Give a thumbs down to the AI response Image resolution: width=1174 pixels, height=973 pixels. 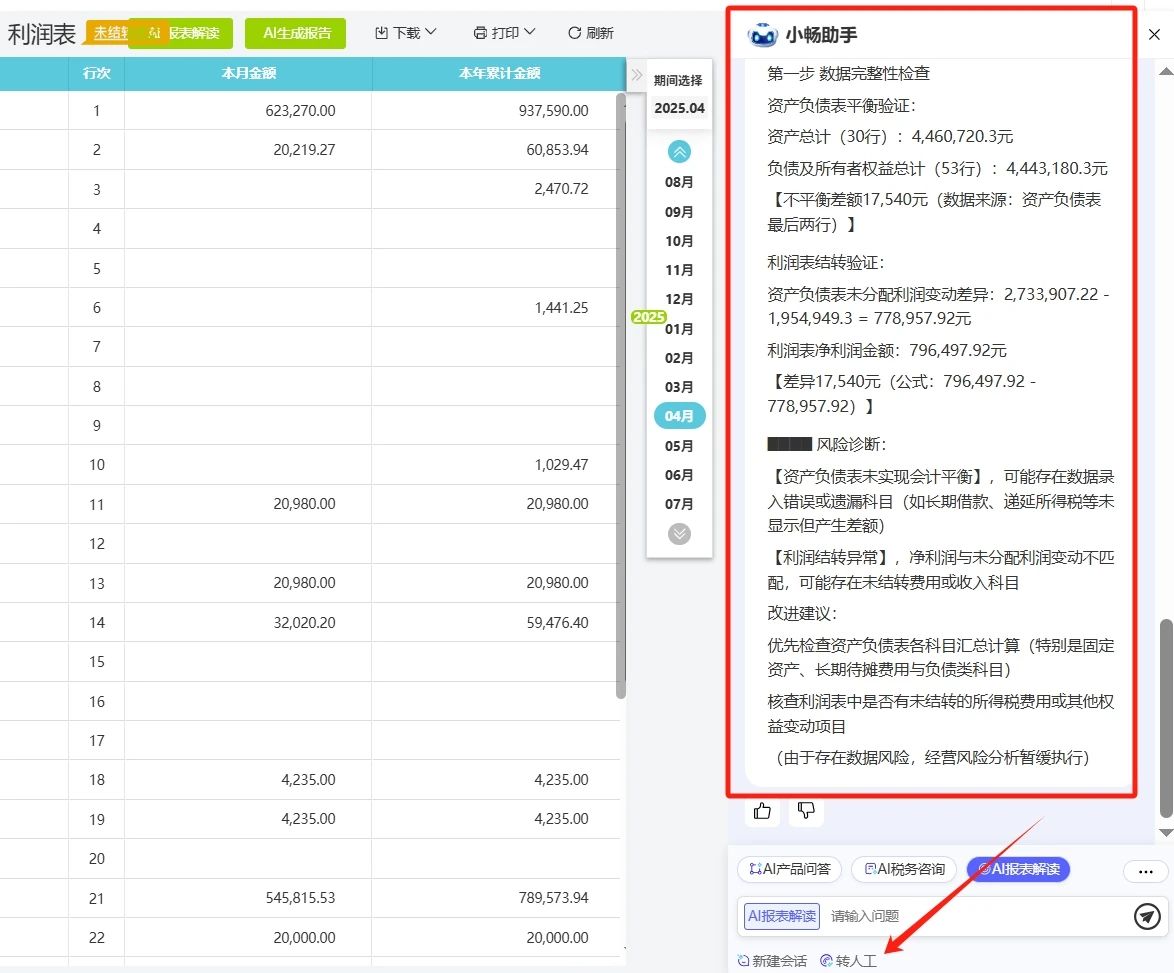(x=805, y=812)
